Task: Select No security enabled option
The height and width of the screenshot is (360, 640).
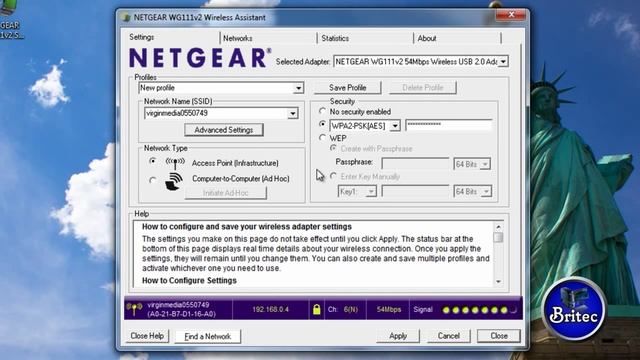Action: [x=322, y=111]
